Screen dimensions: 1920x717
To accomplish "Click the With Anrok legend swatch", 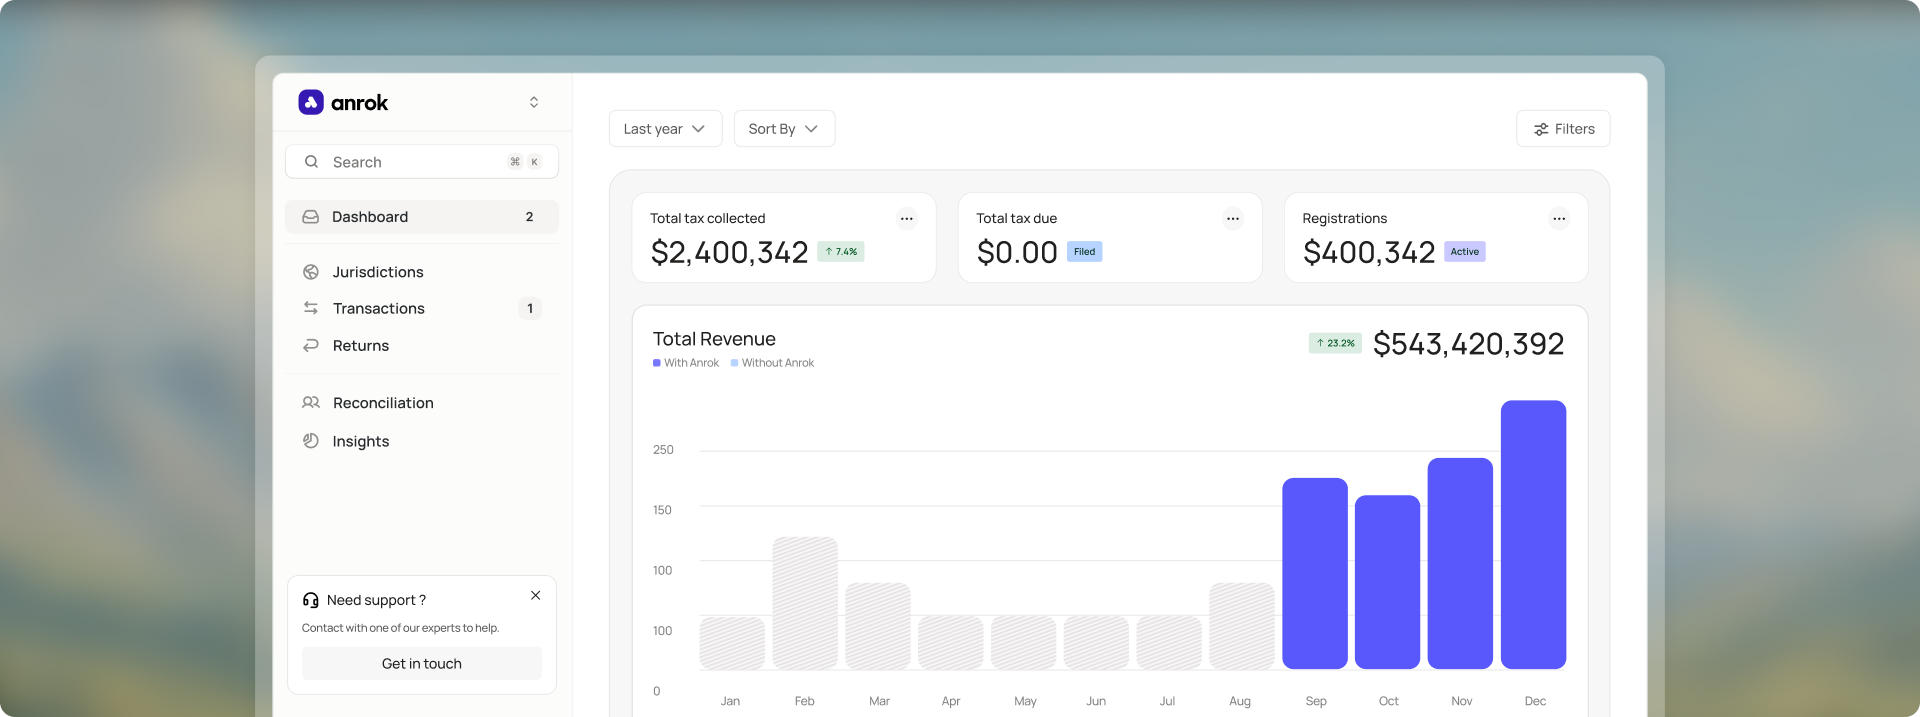I will tap(657, 363).
